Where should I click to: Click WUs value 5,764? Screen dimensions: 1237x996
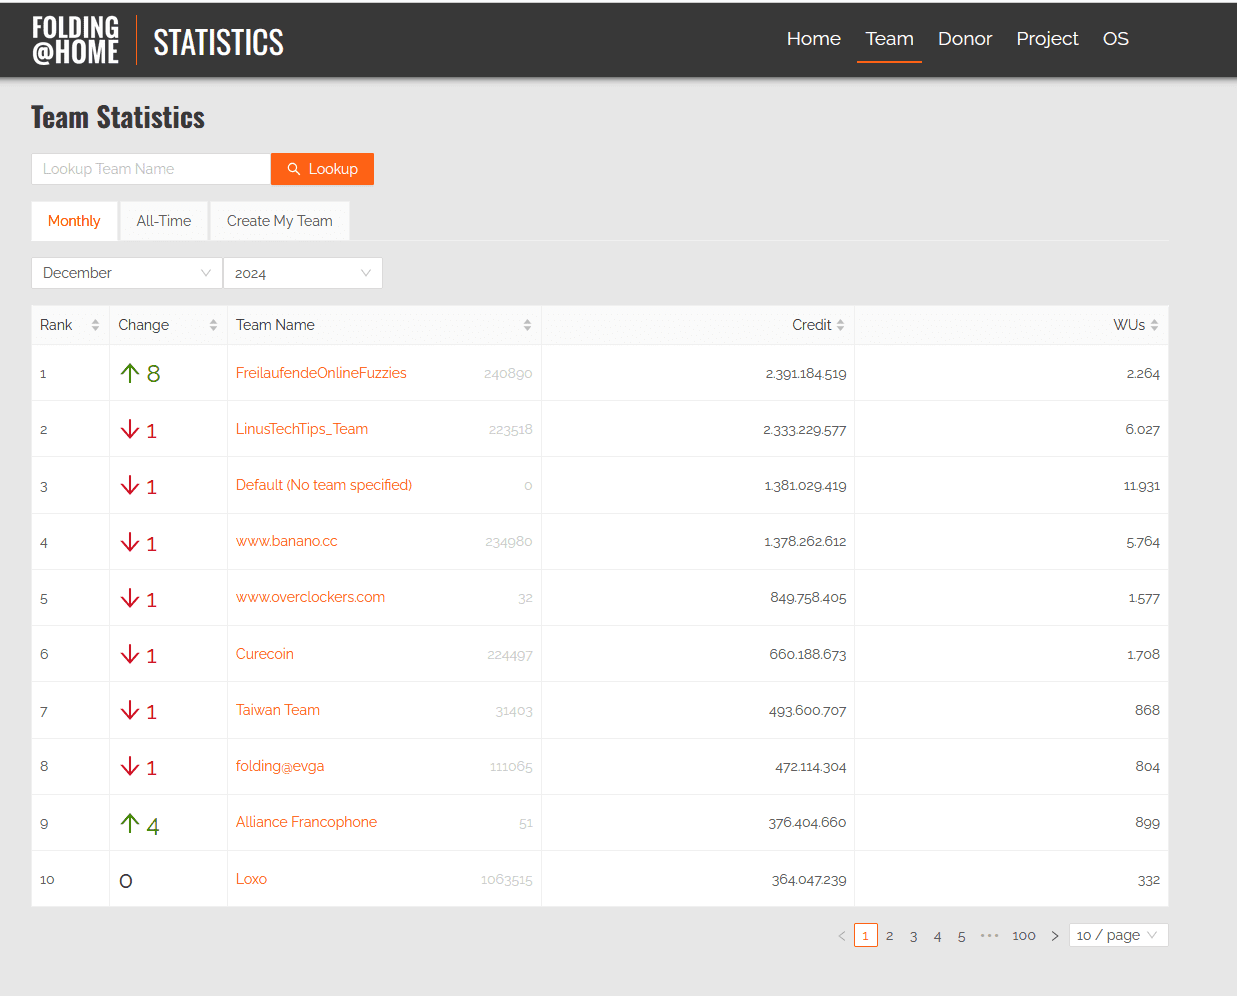coord(1143,542)
